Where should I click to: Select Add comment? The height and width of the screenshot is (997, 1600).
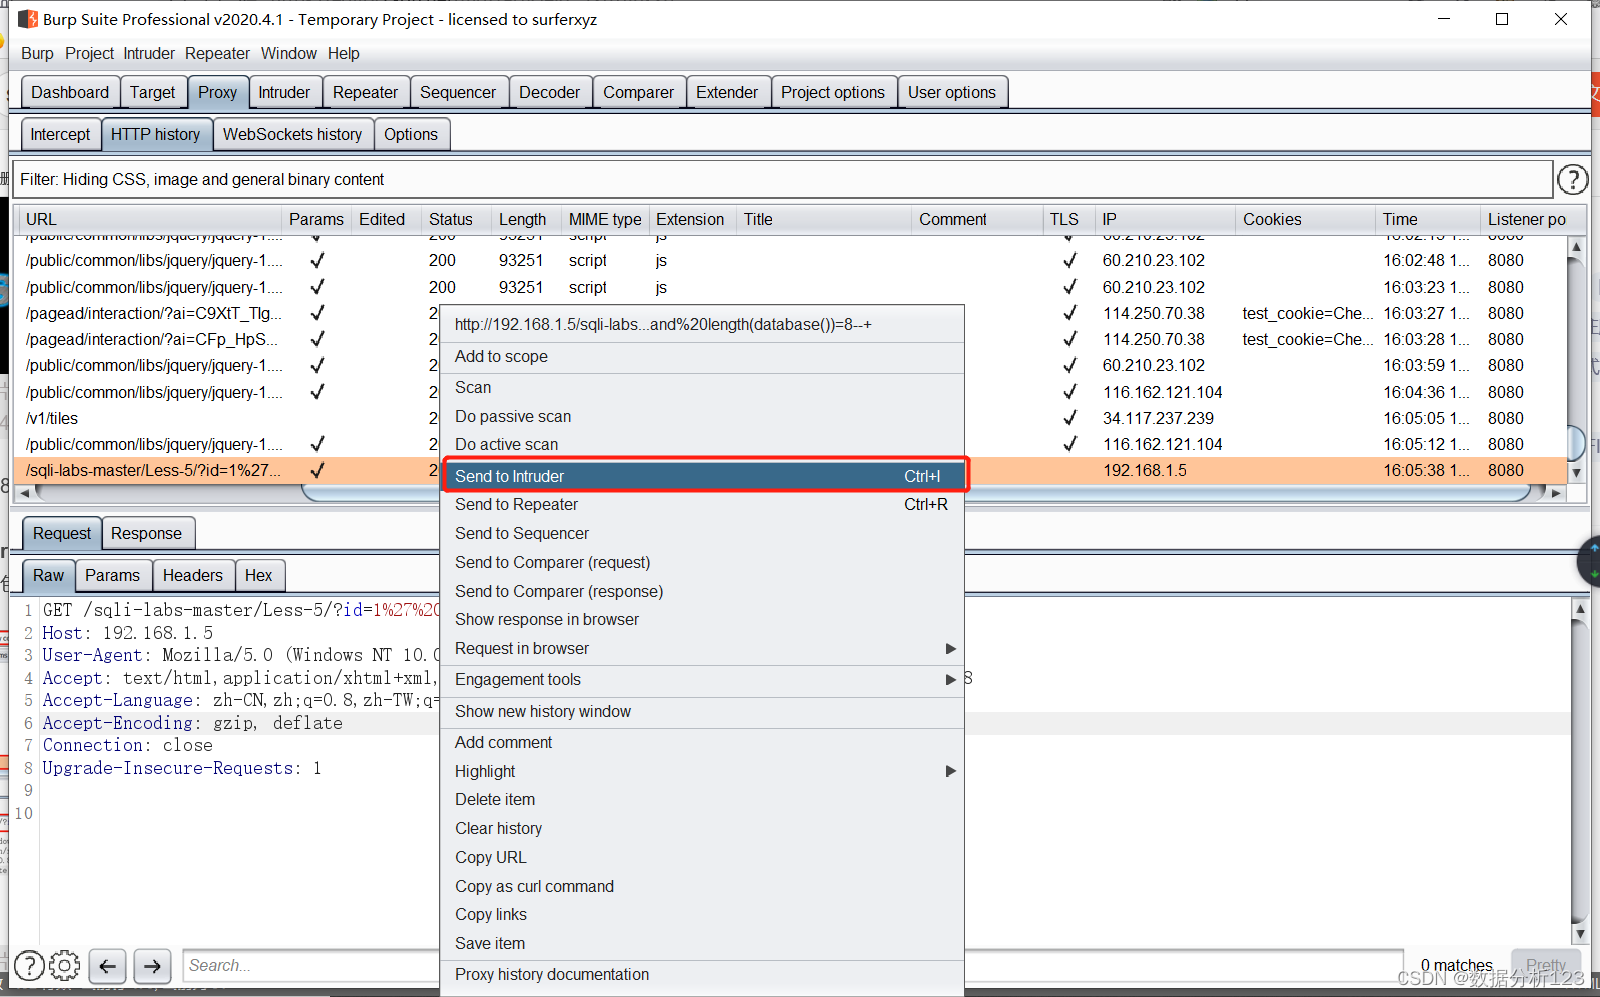click(702, 743)
